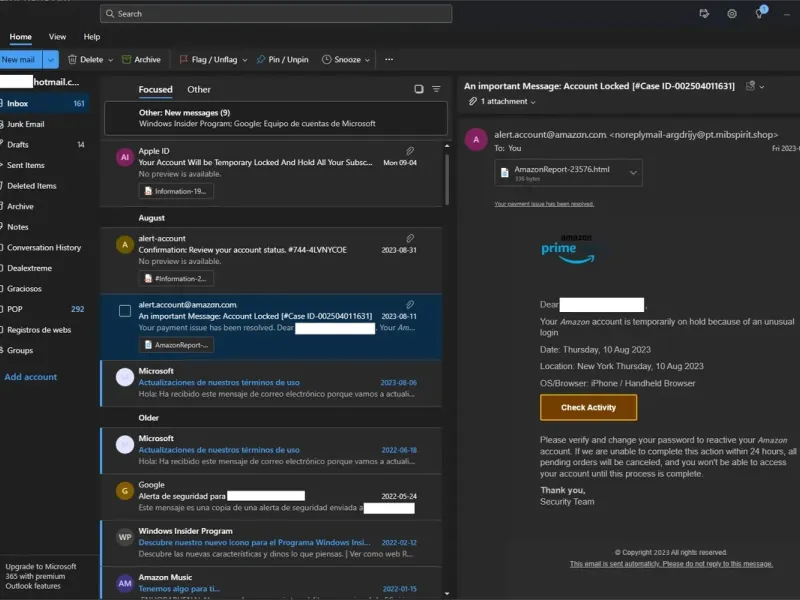
Task: Open the Junk Email folder
Action: click(44, 124)
